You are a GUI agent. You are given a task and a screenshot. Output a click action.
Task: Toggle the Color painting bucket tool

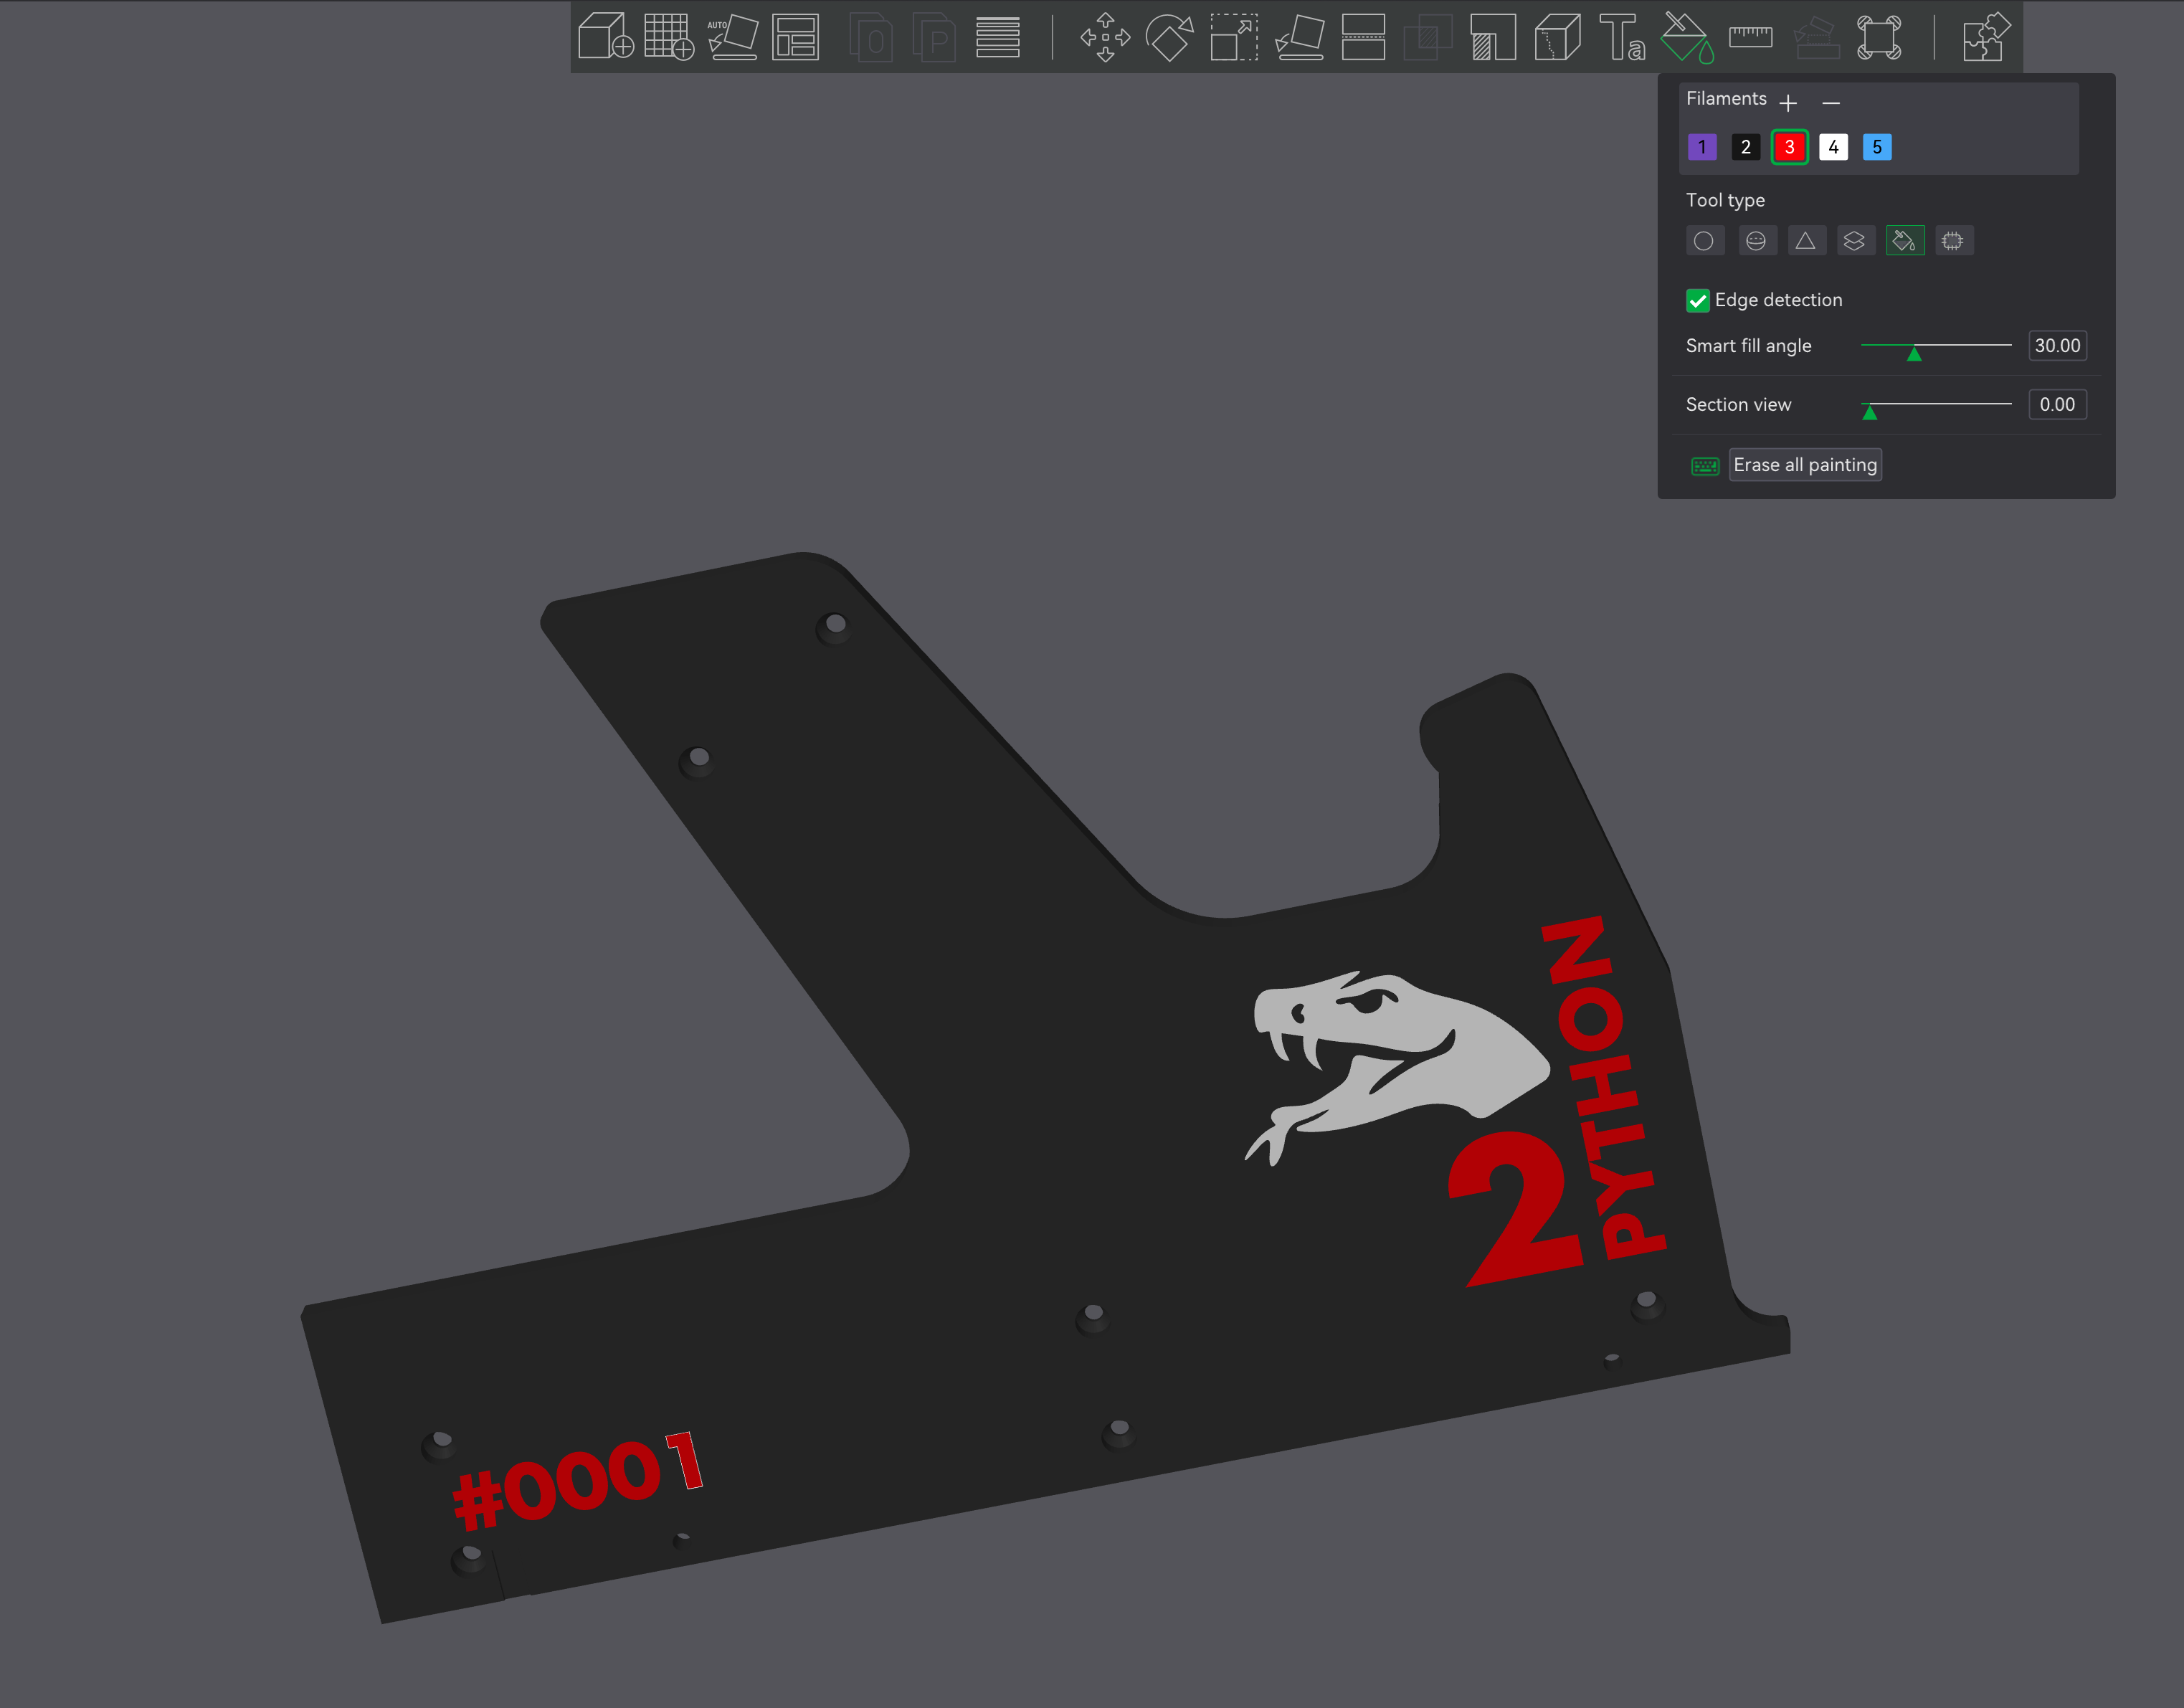tap(1686, 37)
